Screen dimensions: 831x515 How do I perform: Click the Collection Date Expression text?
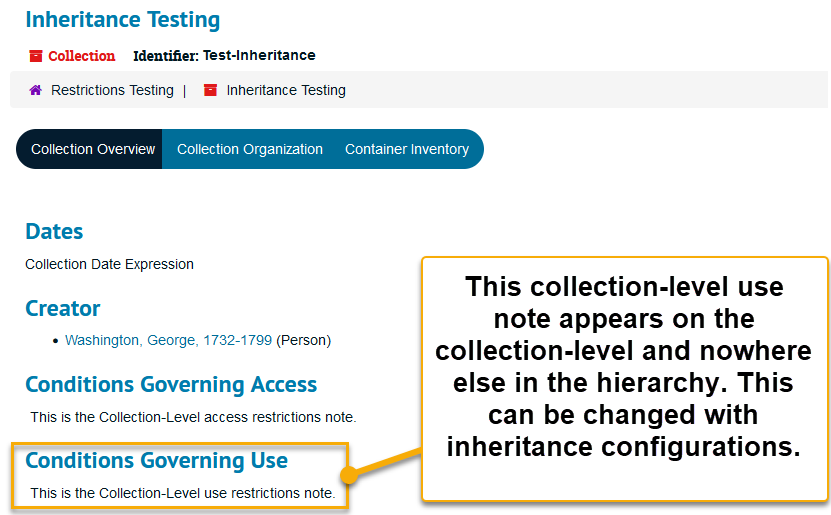(109, 264)
